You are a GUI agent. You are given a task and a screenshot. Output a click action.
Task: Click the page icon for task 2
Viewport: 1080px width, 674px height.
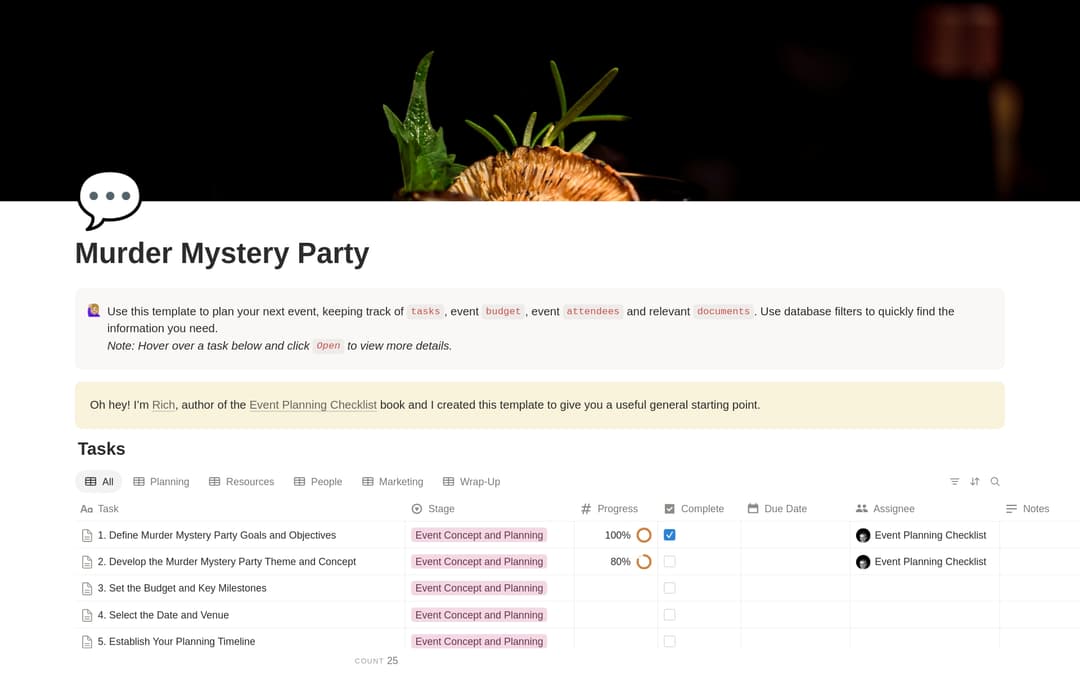(87, 562)
